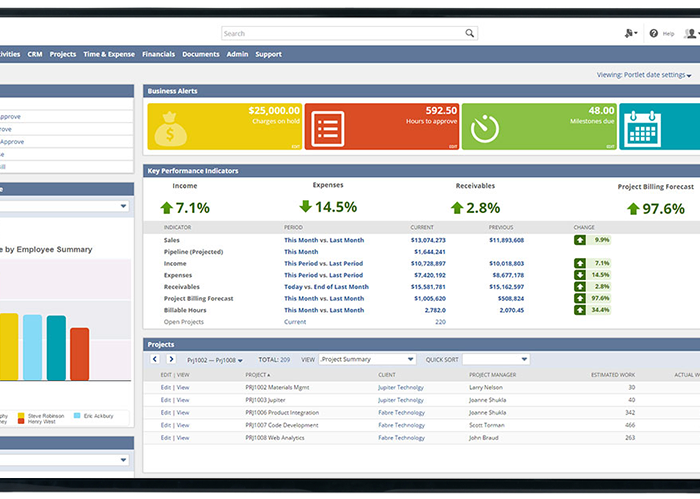Open the Quick Sort dropdown
The width and height of the screenshot is (700, 499).
coord(496,359)
